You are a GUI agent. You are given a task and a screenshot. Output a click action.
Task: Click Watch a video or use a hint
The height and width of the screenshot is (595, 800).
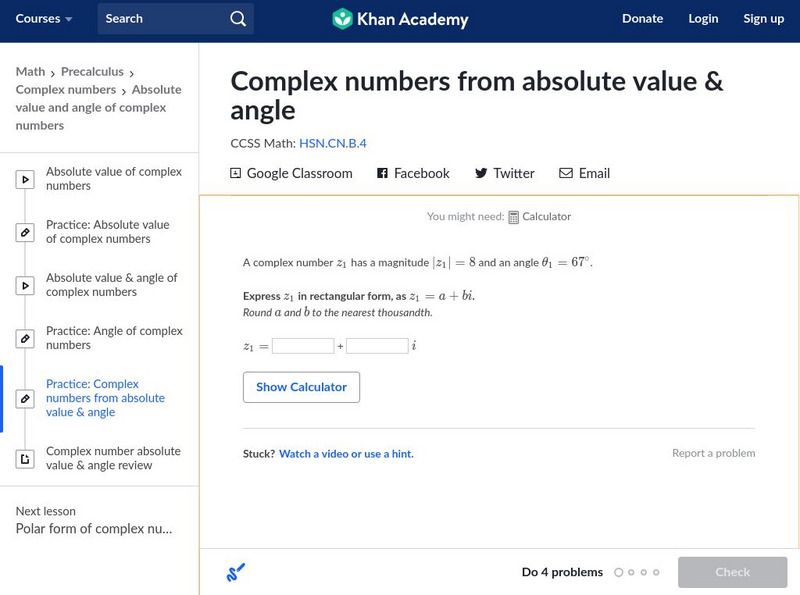(346, 454)
